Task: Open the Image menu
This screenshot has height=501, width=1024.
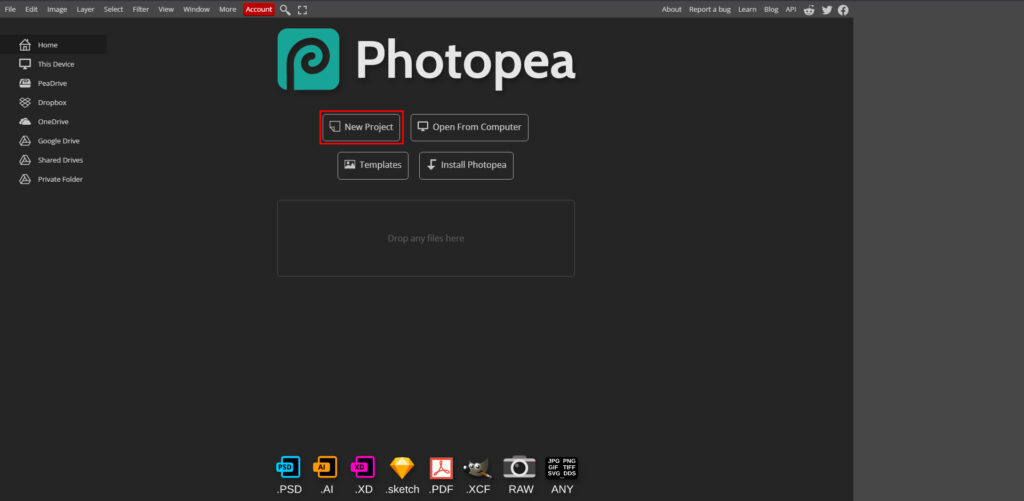Action: tap(57, 9)
